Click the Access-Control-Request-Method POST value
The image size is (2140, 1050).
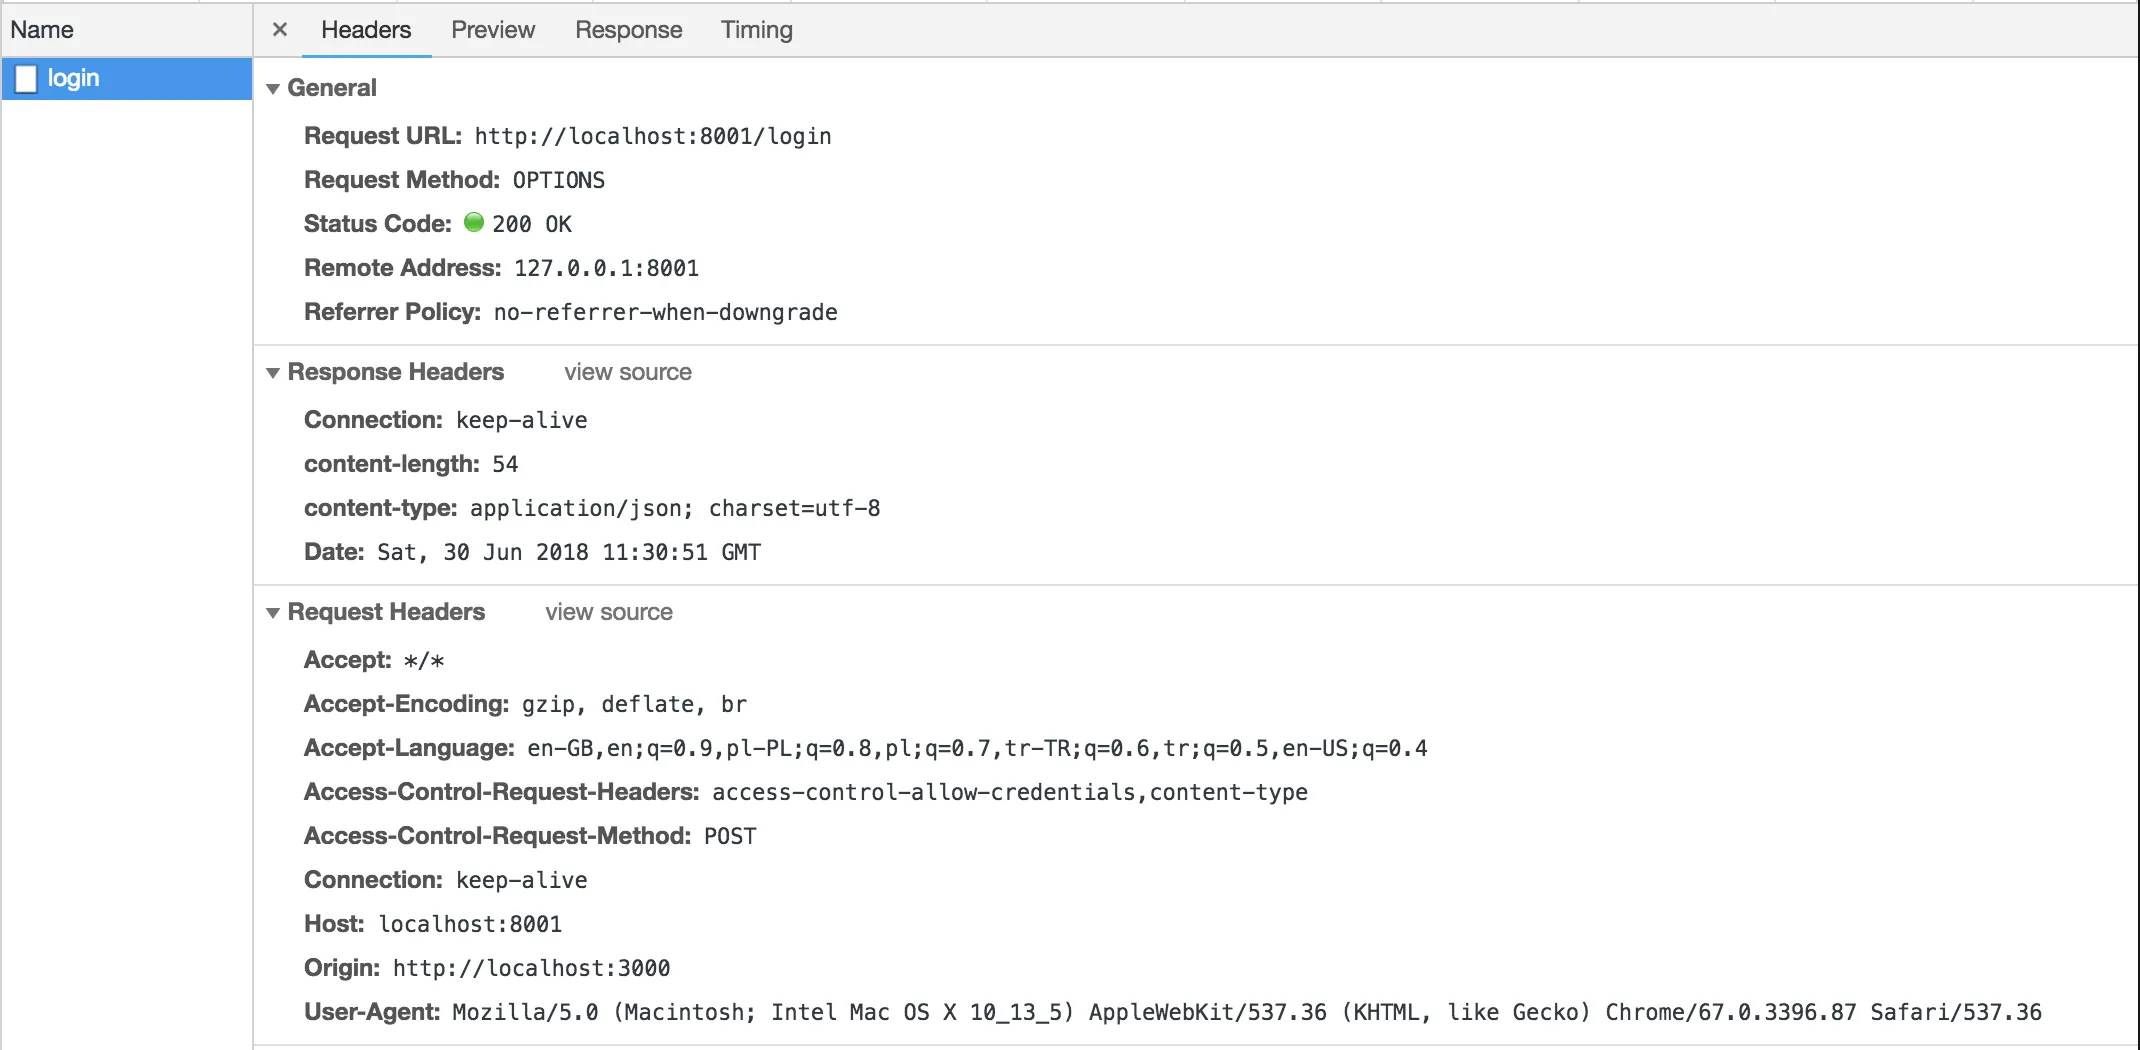[x=730, y=836]
